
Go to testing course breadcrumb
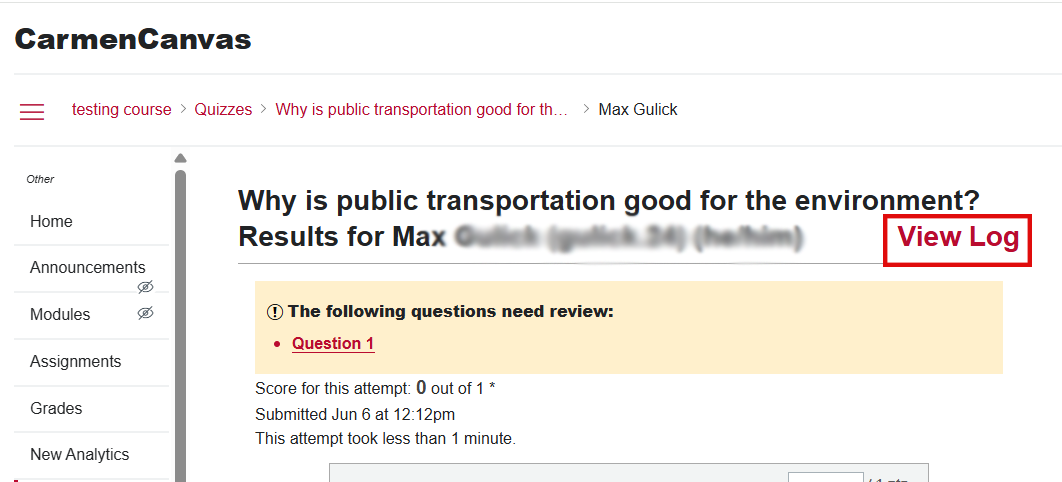point(121,110)
